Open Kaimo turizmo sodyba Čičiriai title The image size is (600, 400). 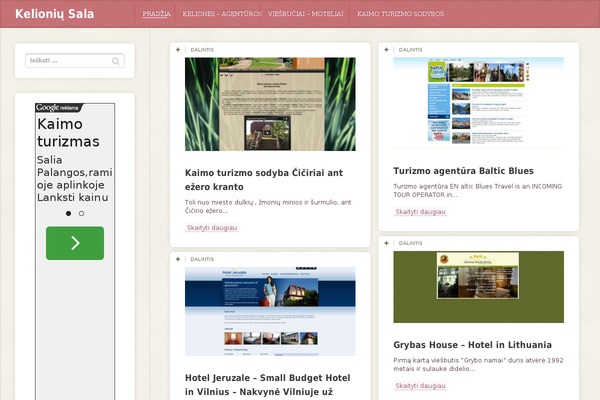pos(264,180)
